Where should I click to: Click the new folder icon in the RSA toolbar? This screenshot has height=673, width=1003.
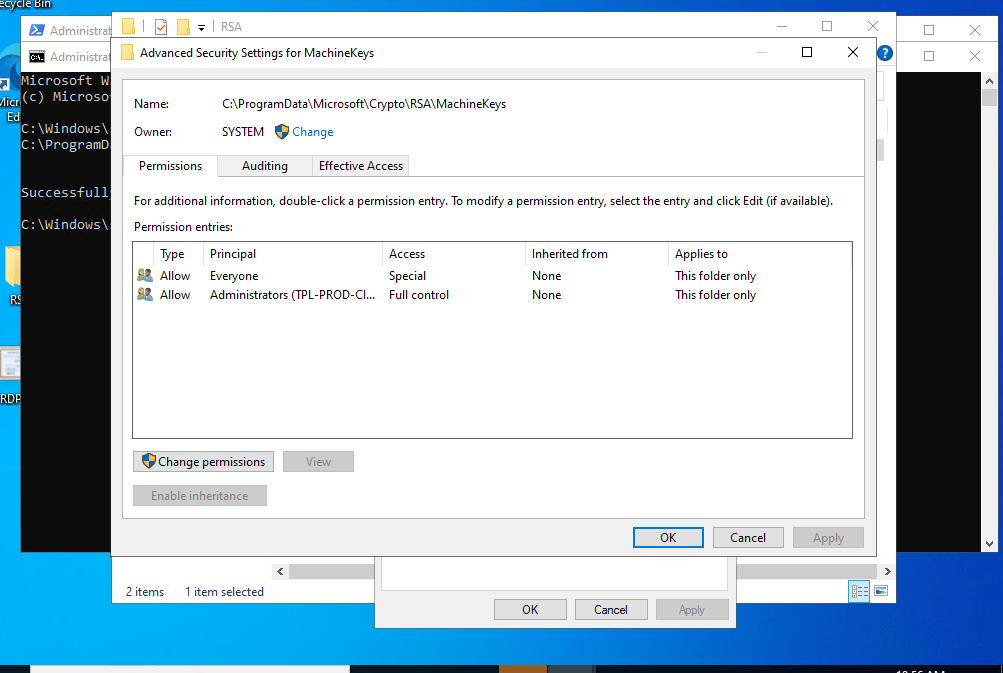coord(184,27)
